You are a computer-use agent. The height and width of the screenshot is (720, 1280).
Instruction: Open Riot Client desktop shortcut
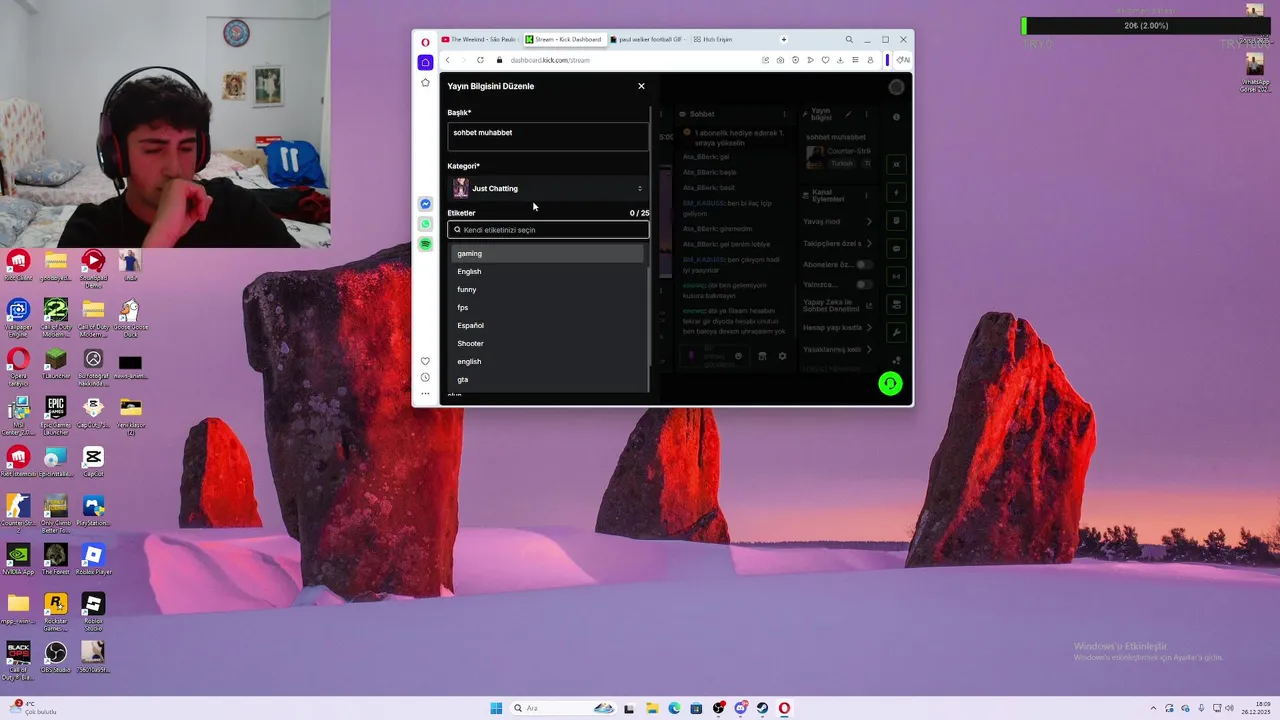coord(18,265)
